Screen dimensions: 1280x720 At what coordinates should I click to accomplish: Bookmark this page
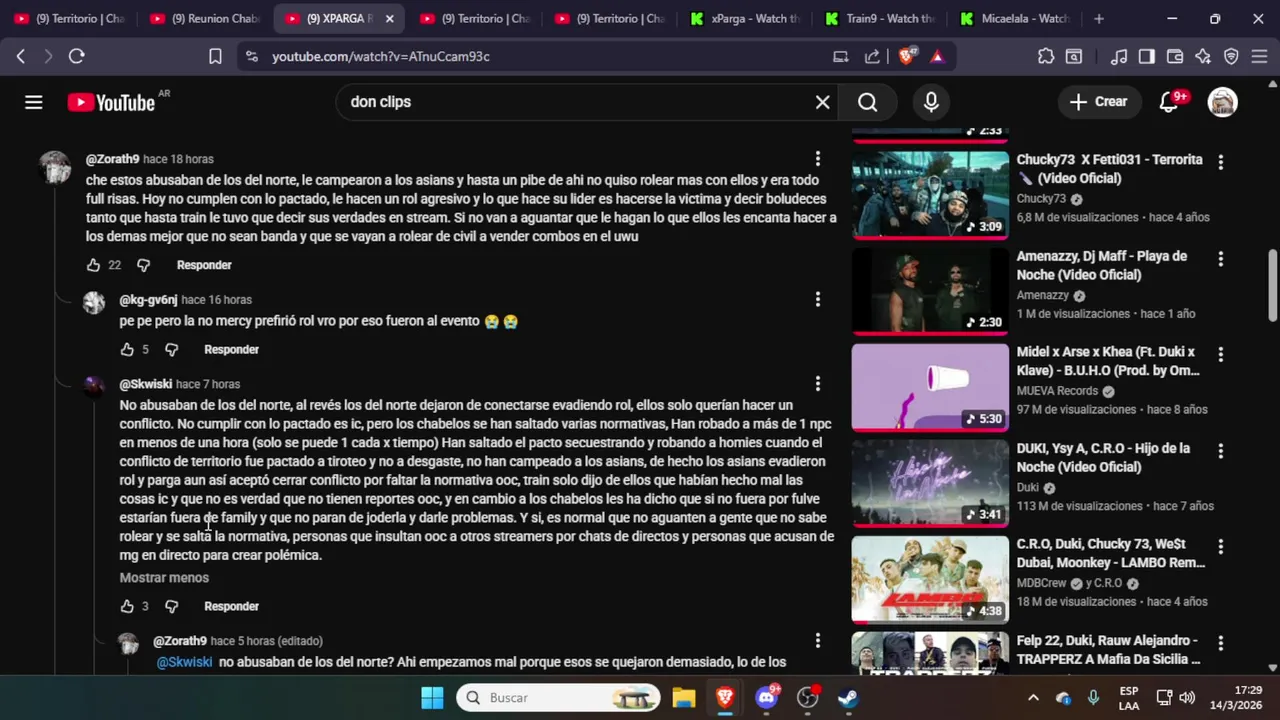click(215, 57)
